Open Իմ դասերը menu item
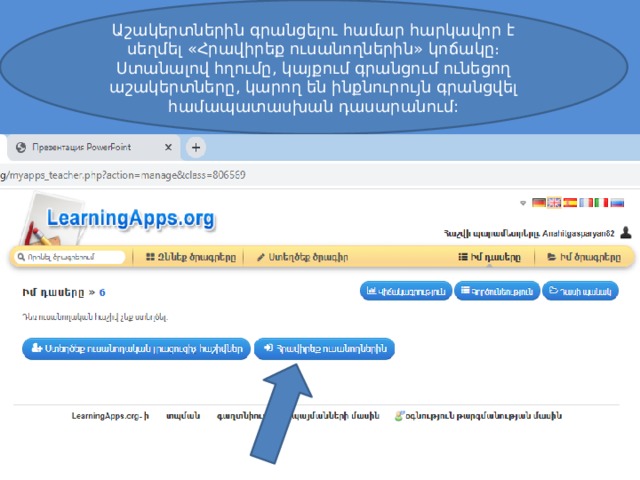Image resolution: width=640 pixels, height=480 pixels. click(489, 257)
